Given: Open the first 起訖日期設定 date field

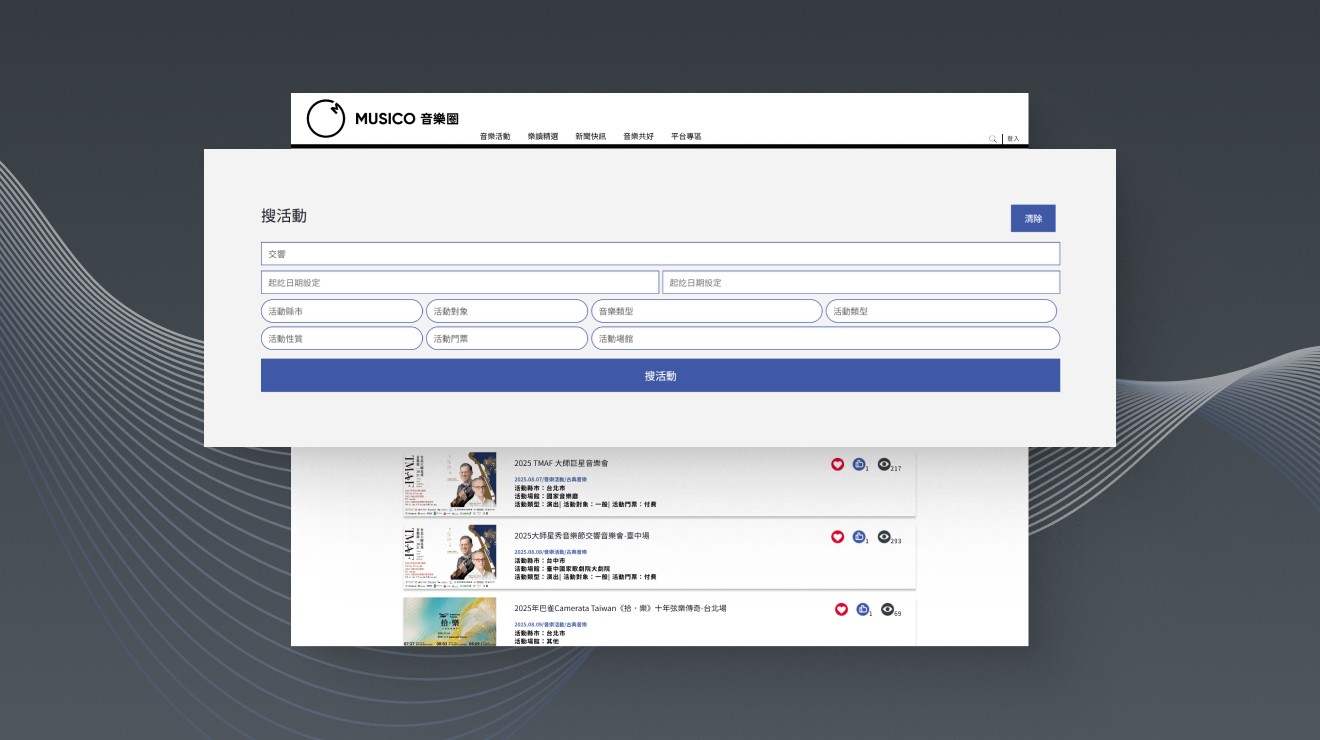Looking at the screenshot, I should click(460, 282).
